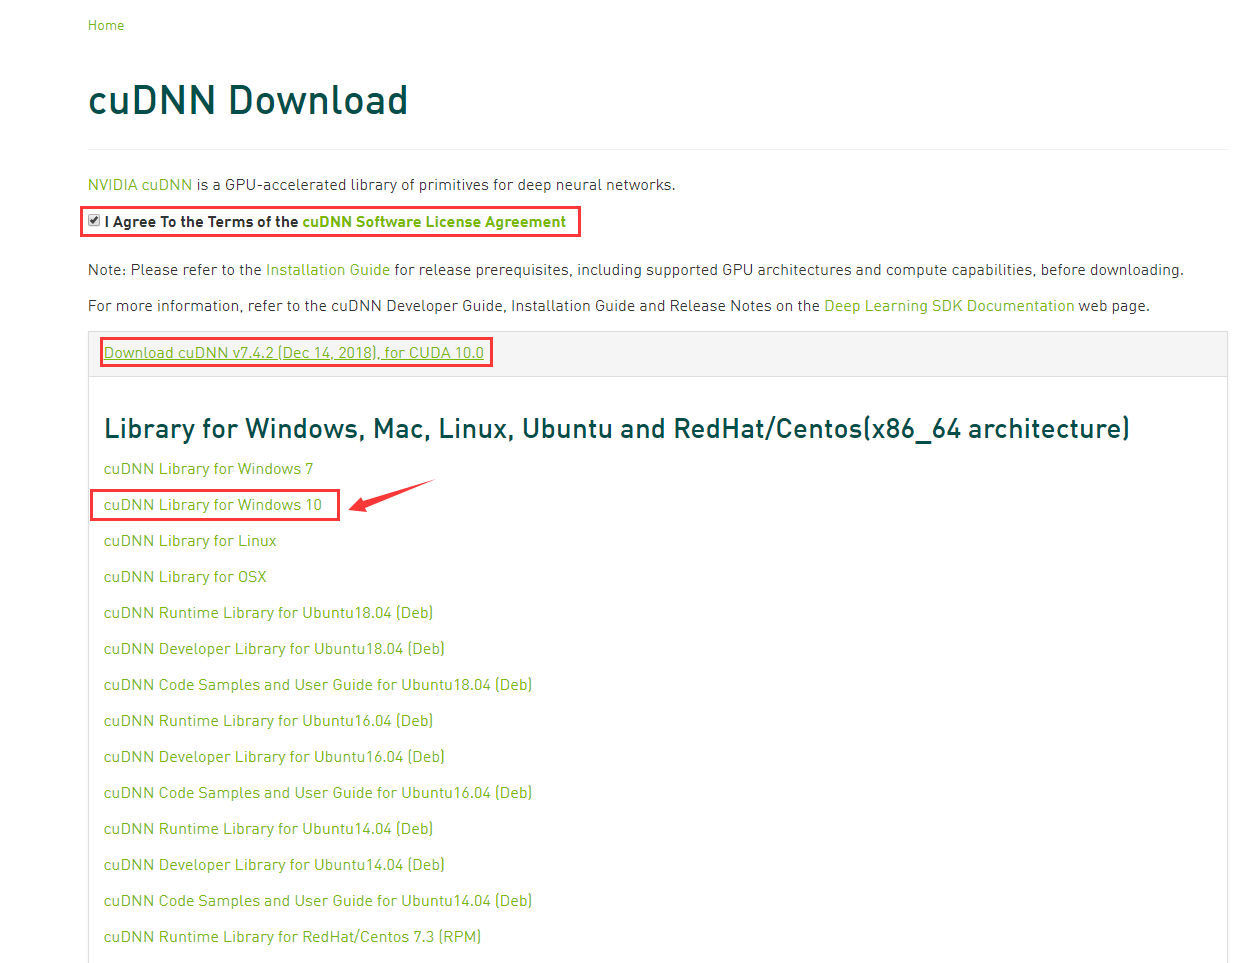Collapse Download cuDNN v7.4.2 for CUDA 10.0
This screenshot has width=1237, height=963.
pyautogui.click(x=294, y=353)
